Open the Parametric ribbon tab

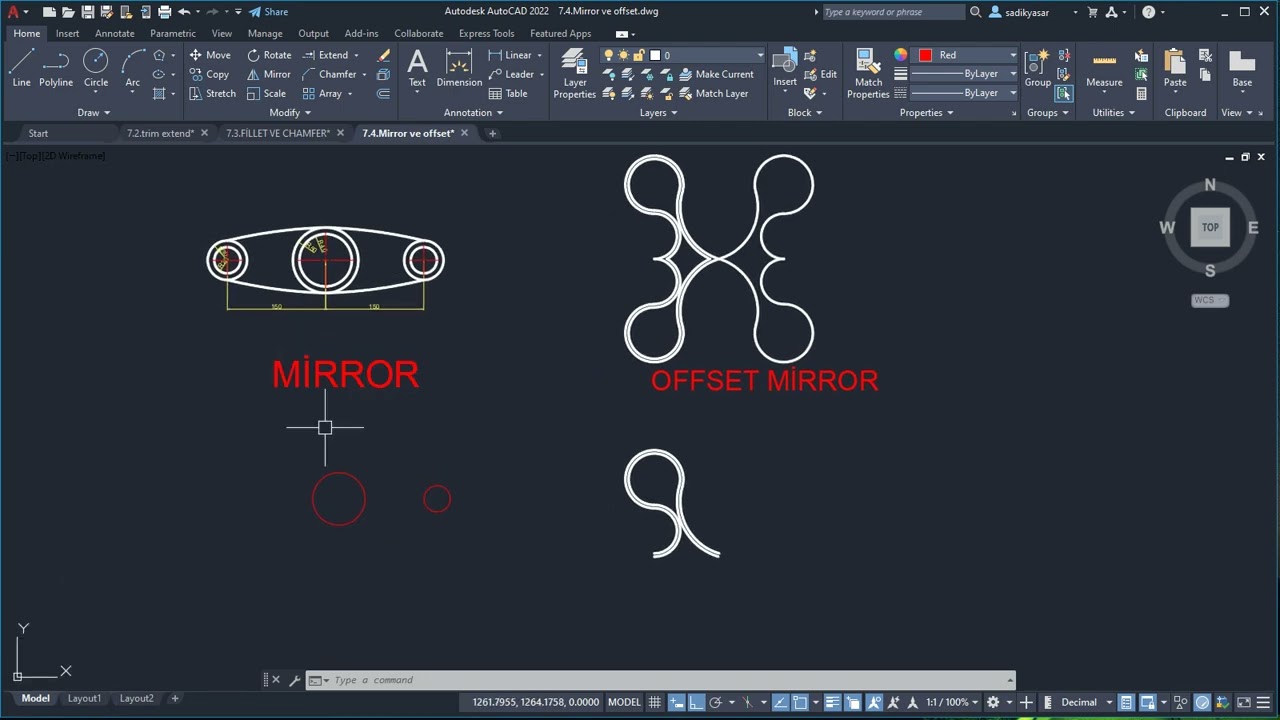(173, 33)
